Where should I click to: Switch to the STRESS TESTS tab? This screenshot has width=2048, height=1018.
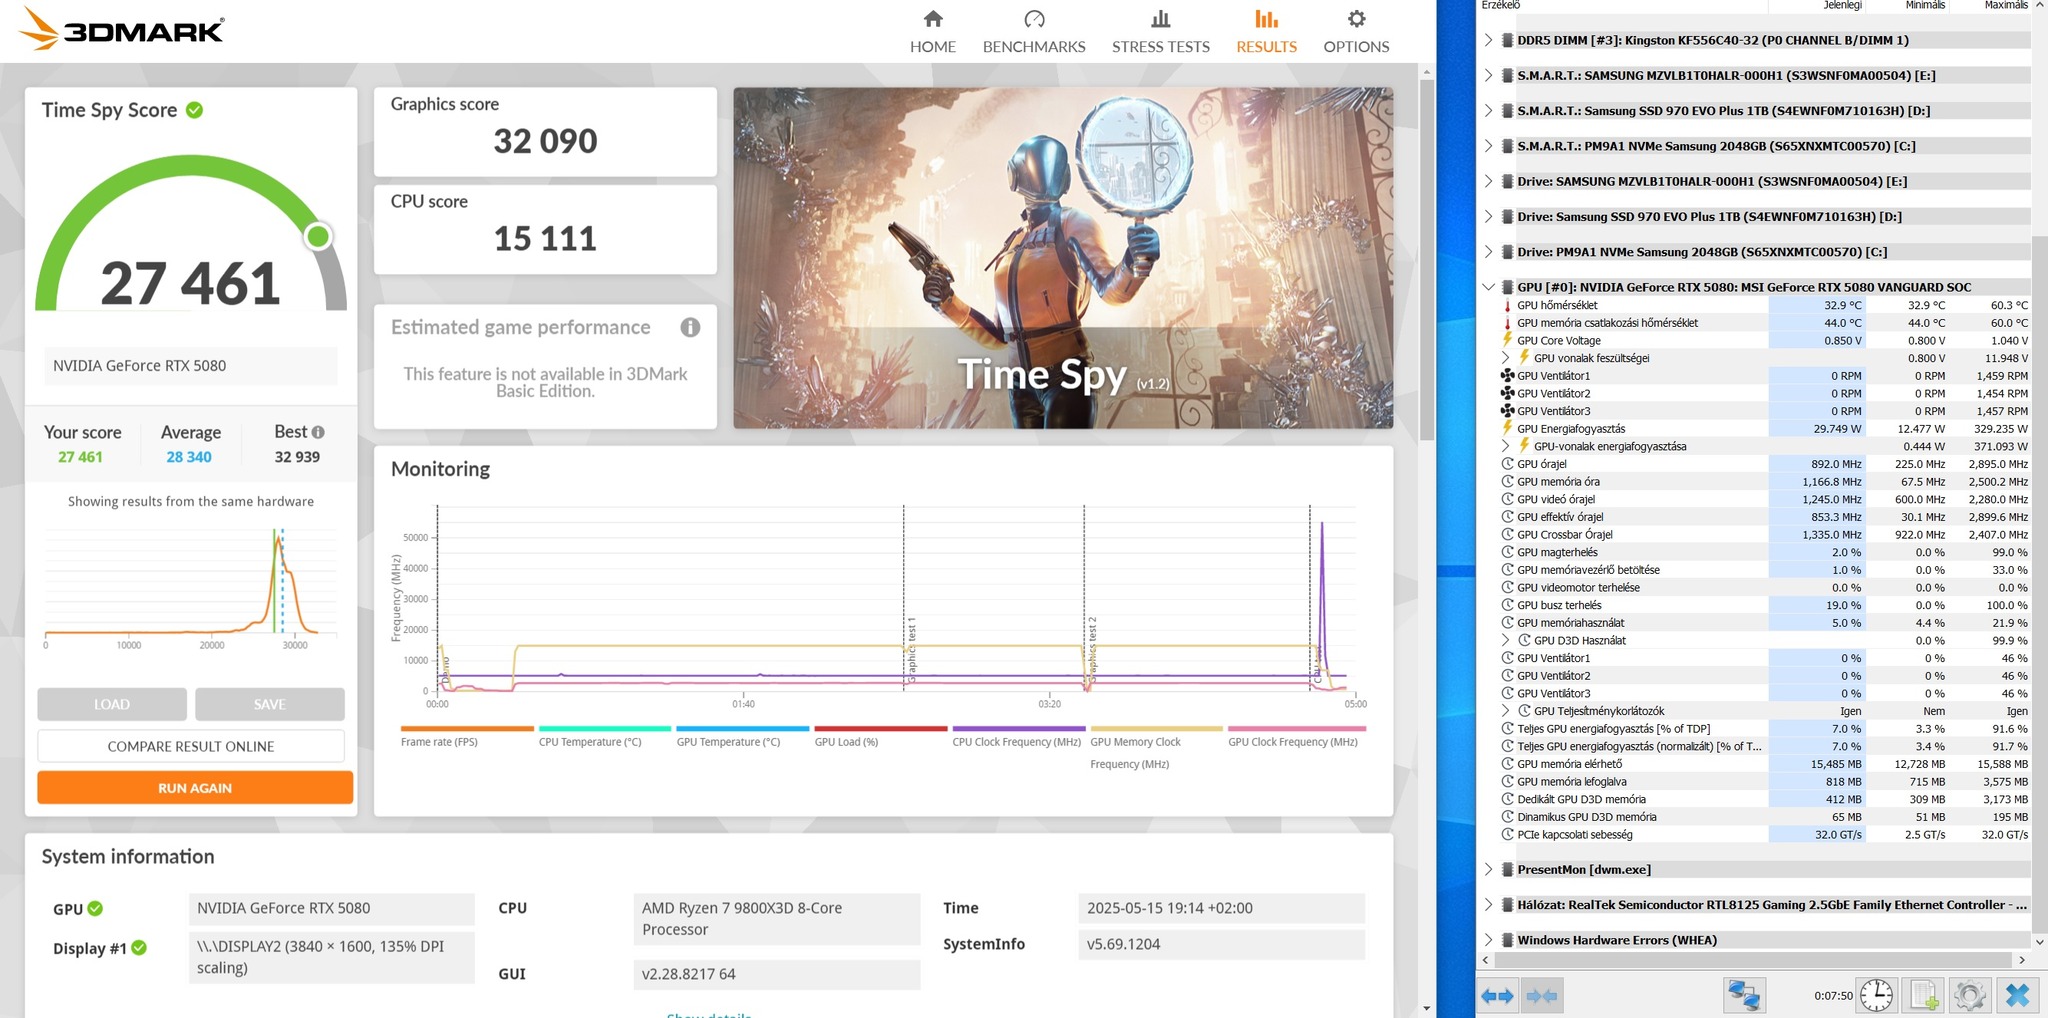pos(1161,31)
